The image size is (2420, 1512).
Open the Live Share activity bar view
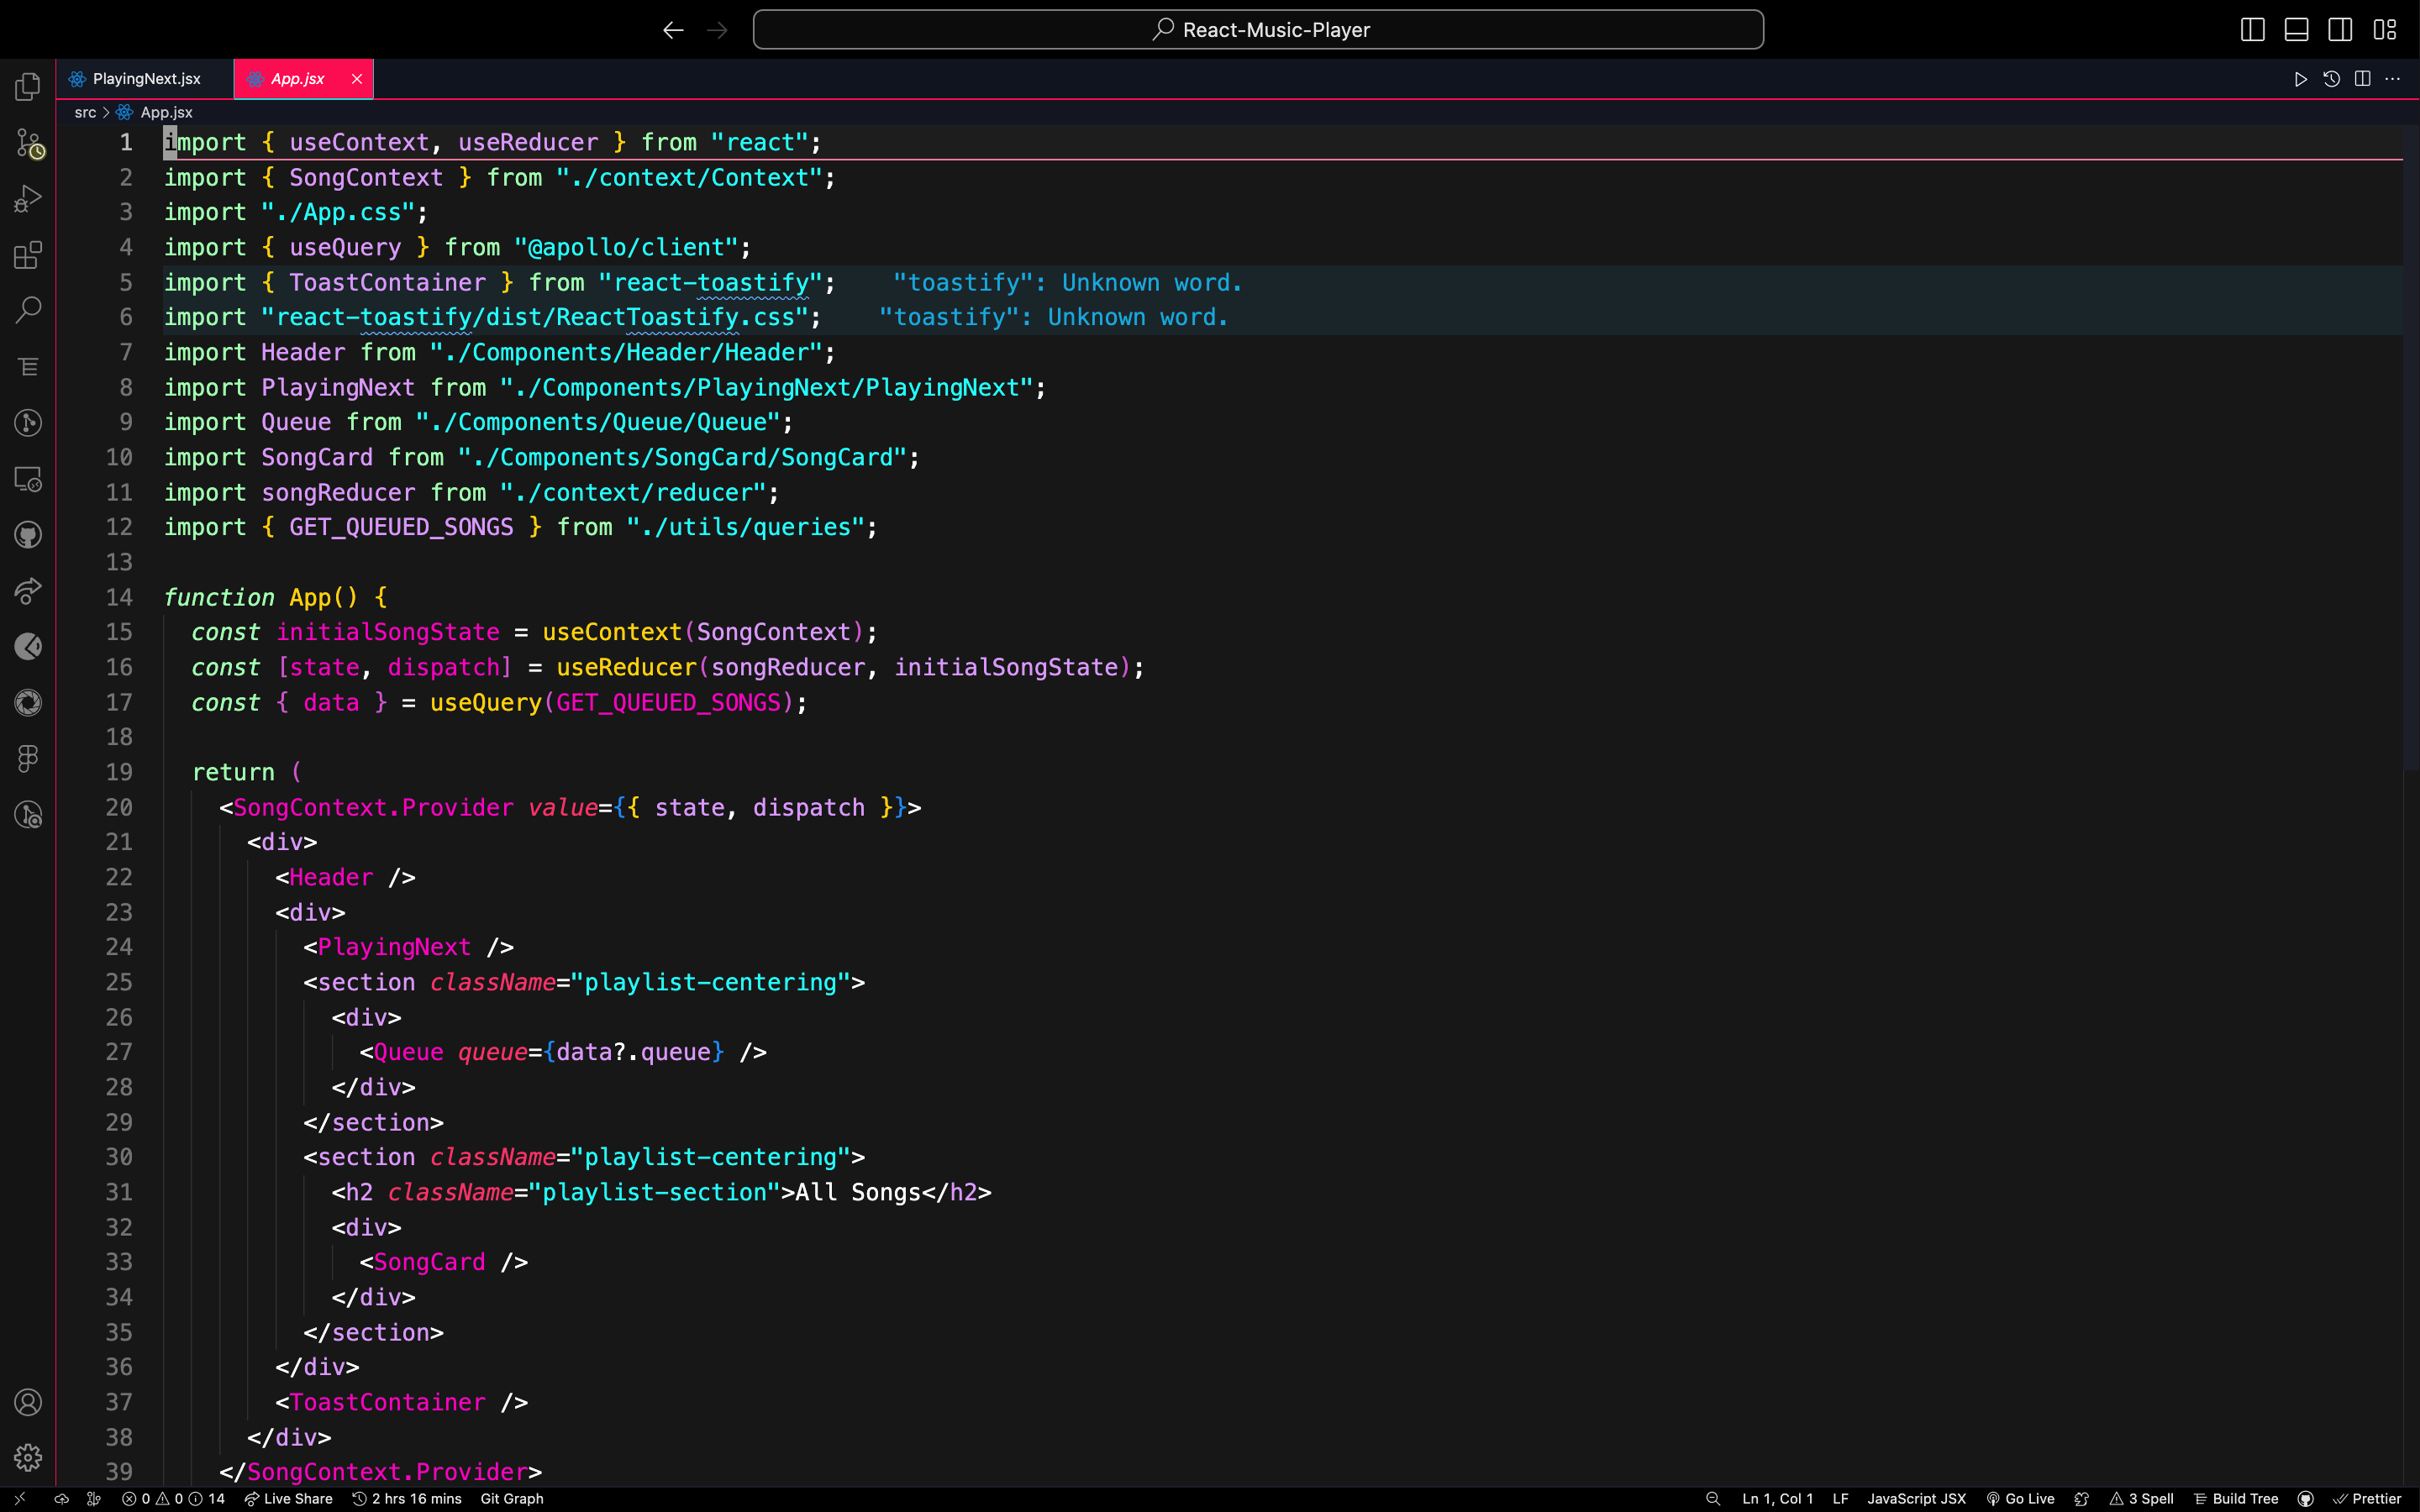click(x=28, y=591)
